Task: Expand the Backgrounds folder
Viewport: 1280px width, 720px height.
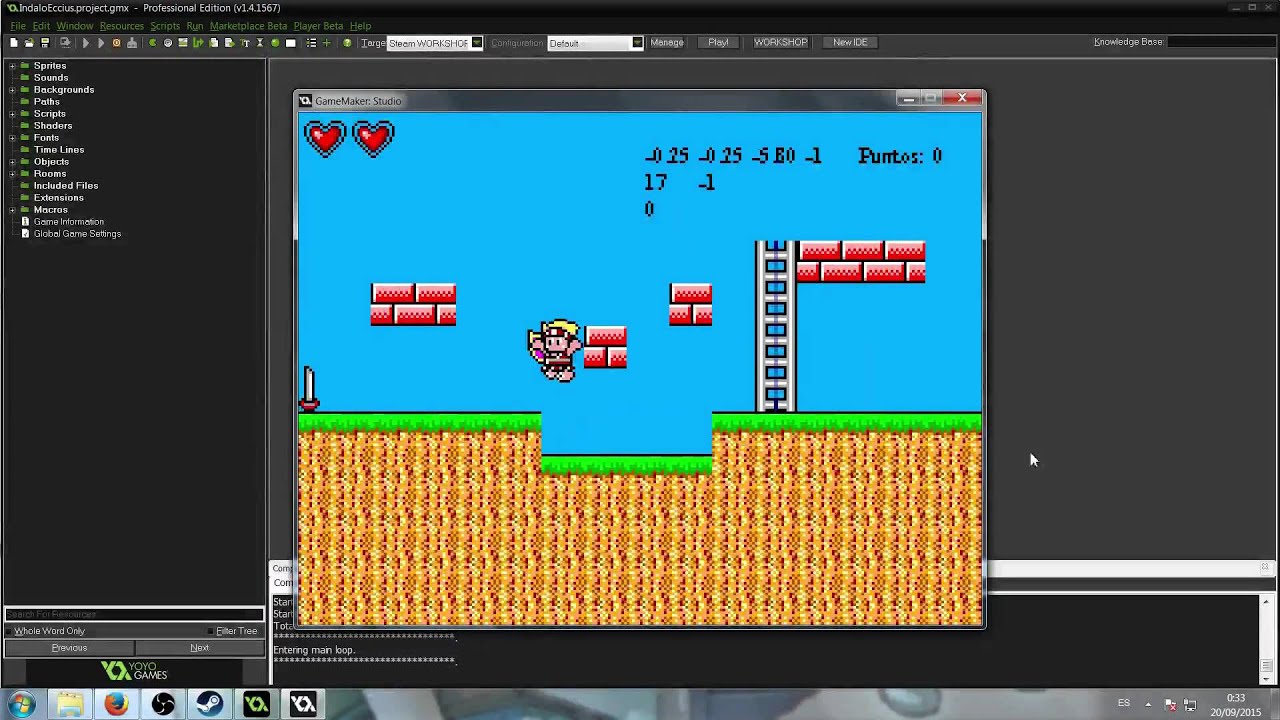Action: (x=12, y=90)
